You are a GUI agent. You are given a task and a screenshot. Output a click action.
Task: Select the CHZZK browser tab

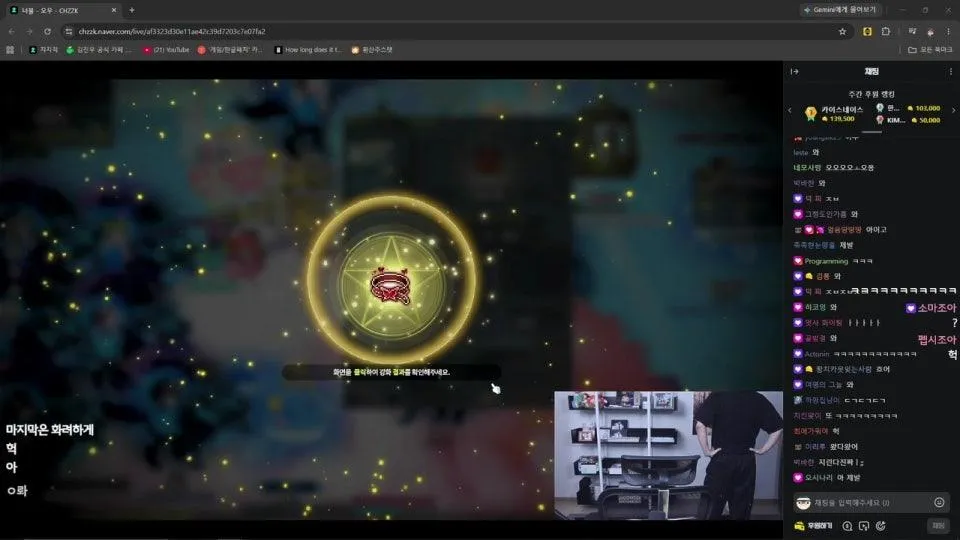63,10
